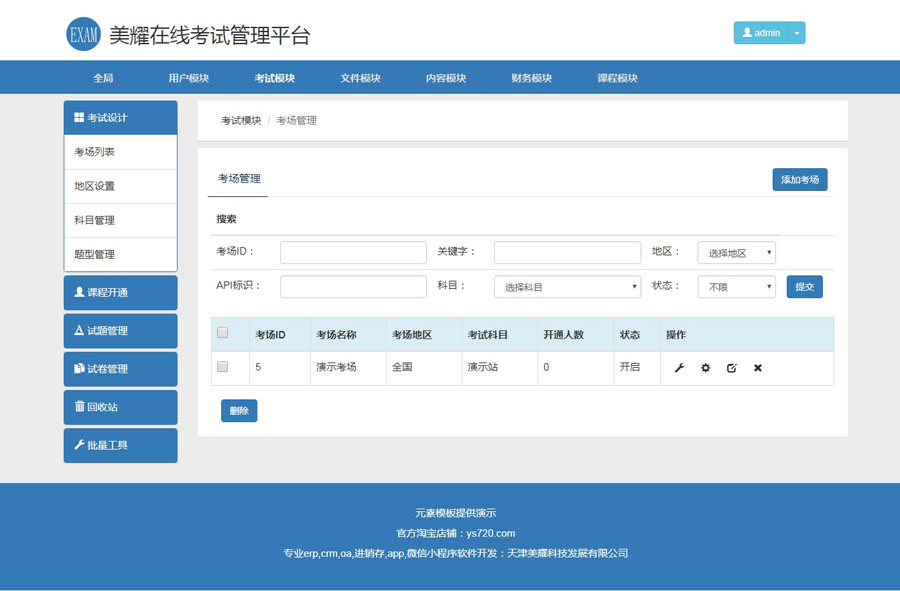The width and height of the screenshot is (900, 591).
Task: Open the 内容模块 nav menu
Action: (x=446, y=78)
